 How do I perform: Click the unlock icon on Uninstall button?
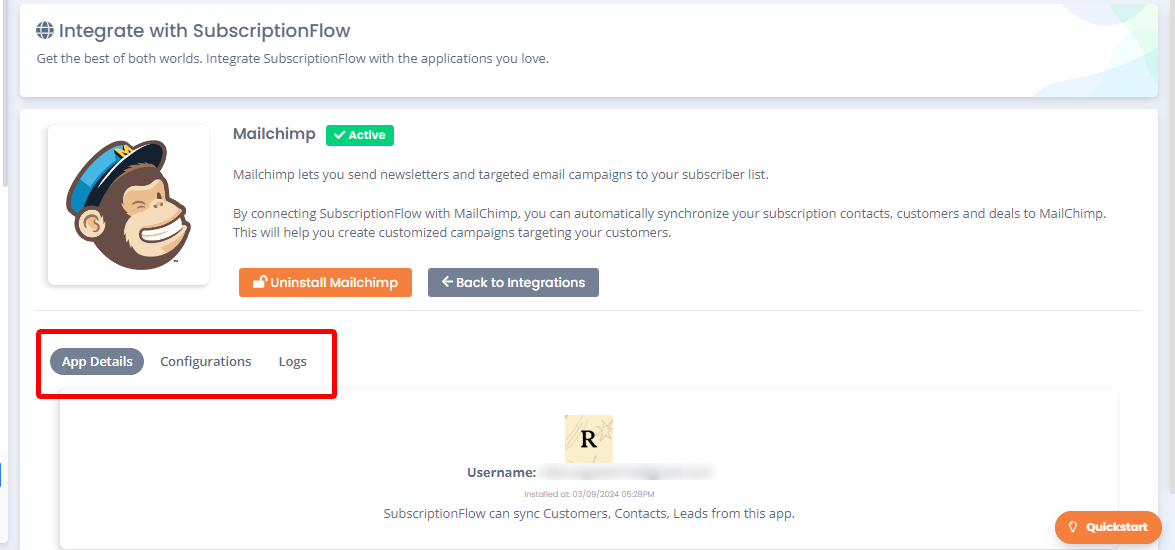point(260,282)
